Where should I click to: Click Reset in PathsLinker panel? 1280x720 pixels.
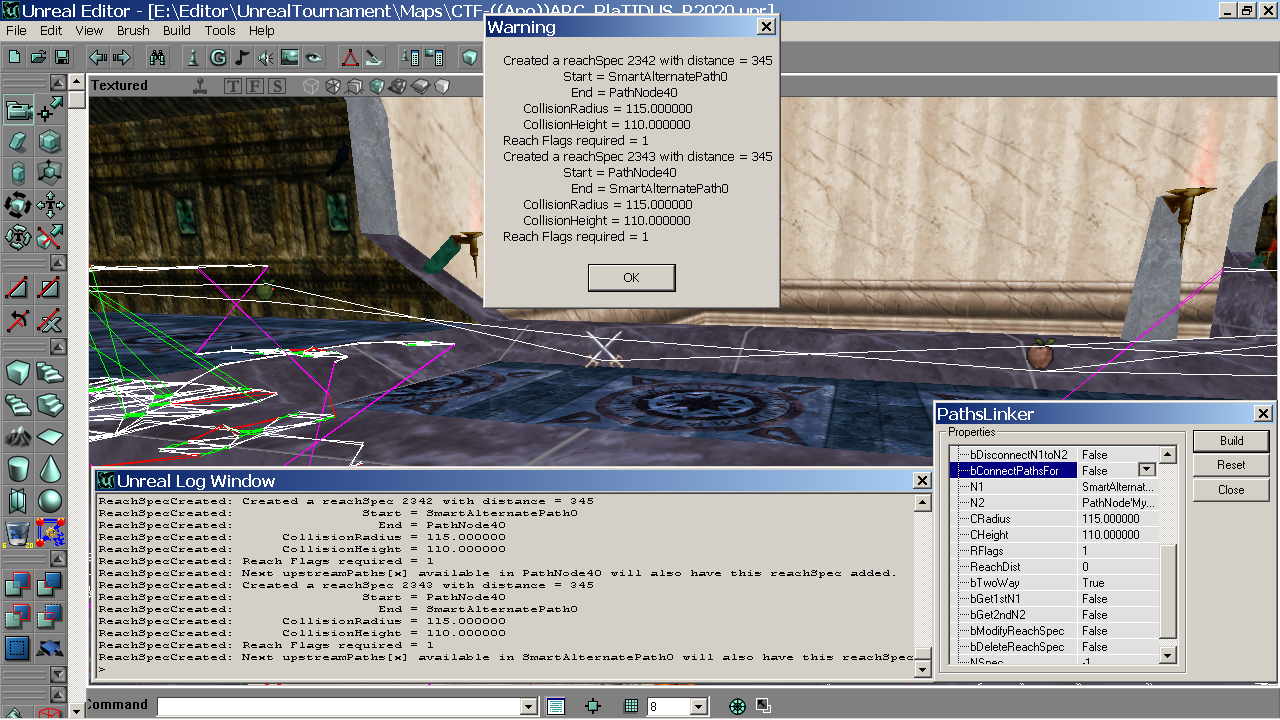coord(1231,465)
